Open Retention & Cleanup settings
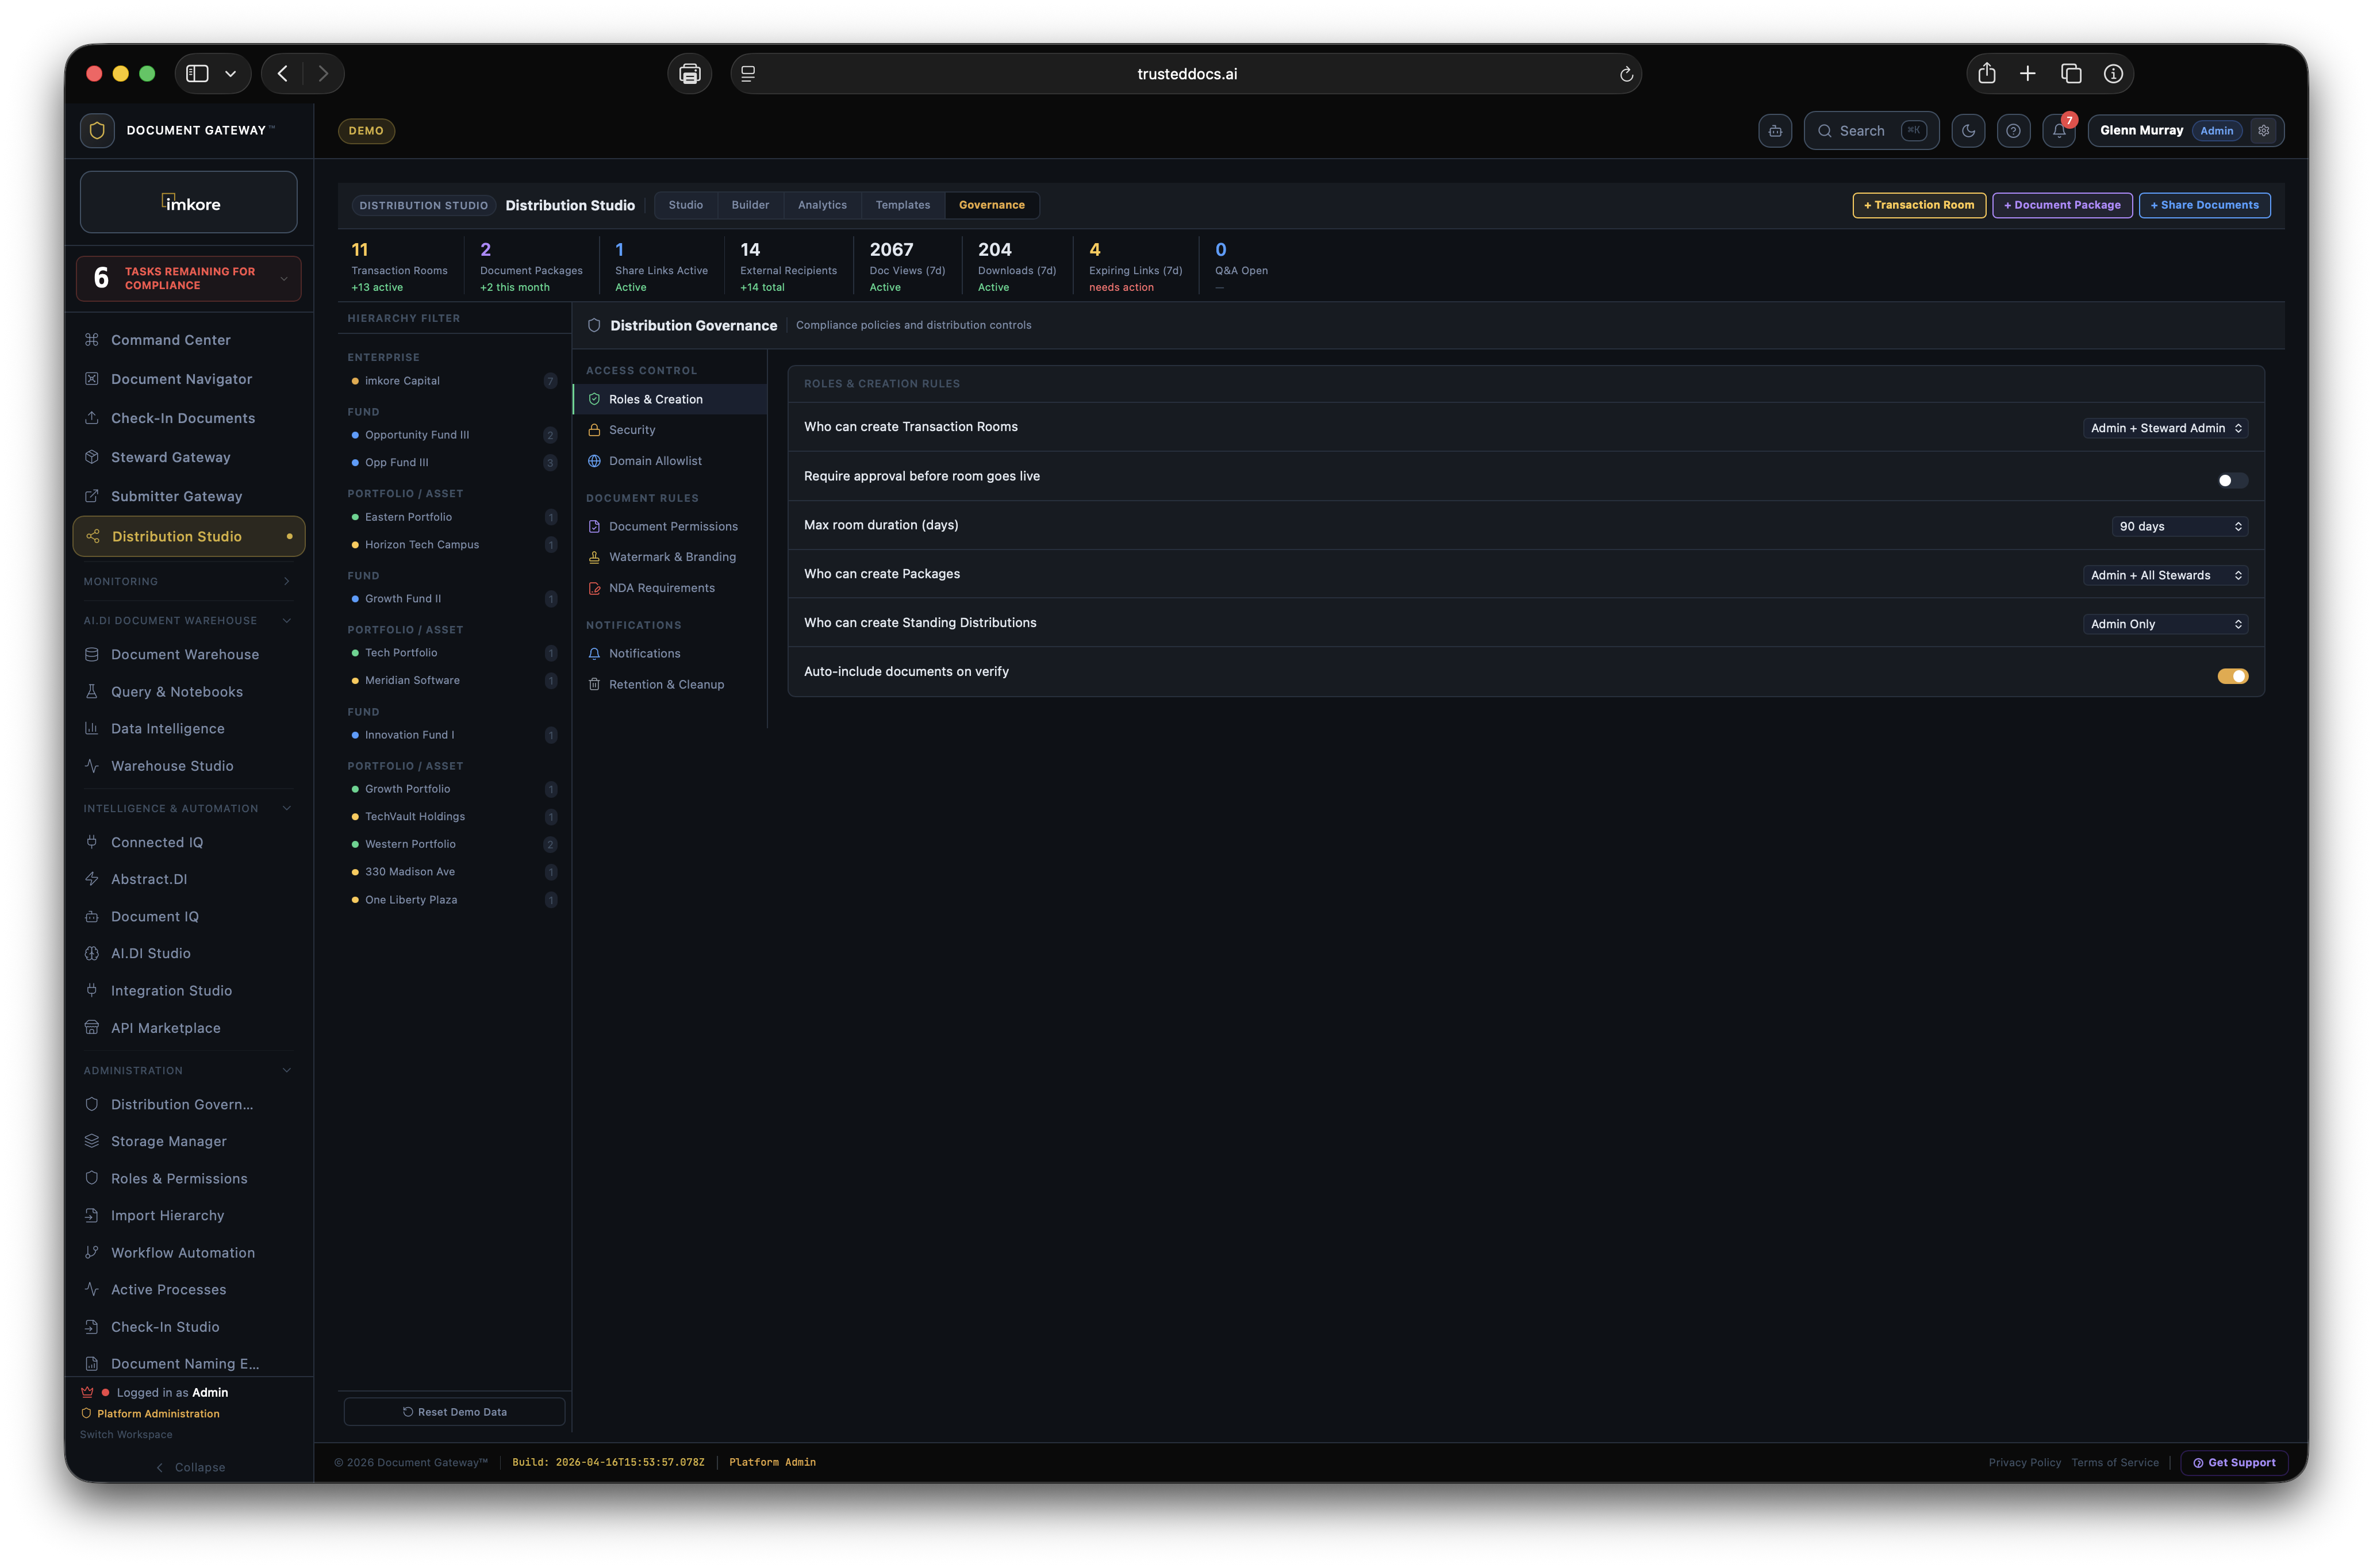Screen dimensions: 2373x1568 point(670,685)
